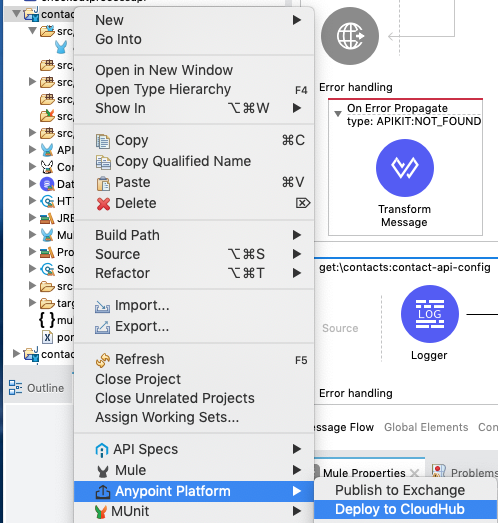Viewport: 498px width, 523px height.
Task: Click the On Error Propagate label
Action: tap(397, 108)
